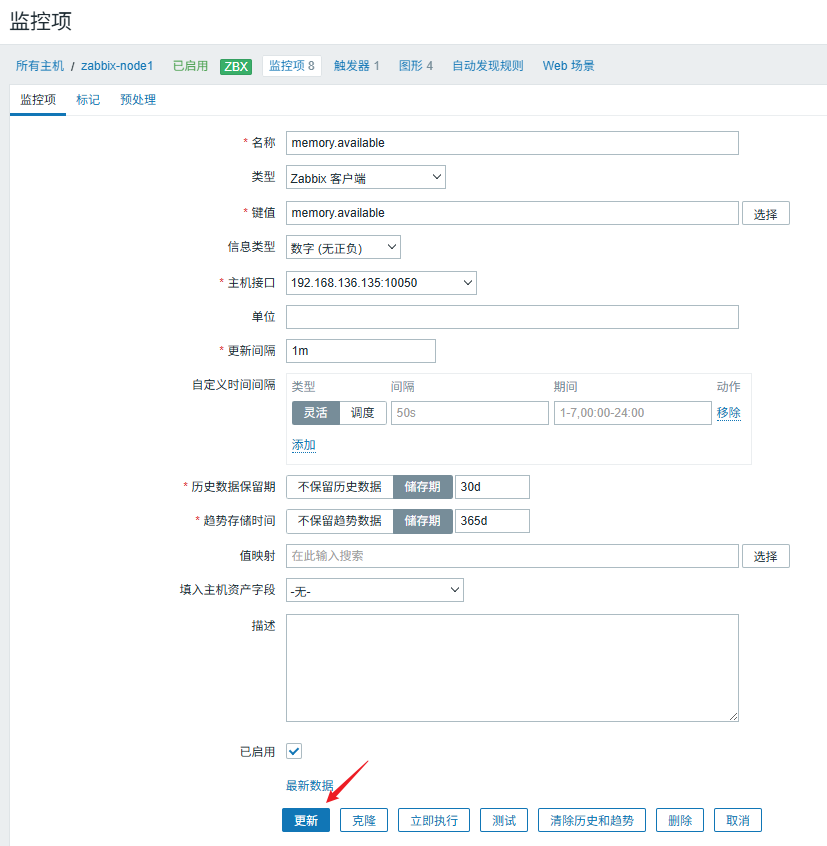The width and height of the screenshot is (827, 846).
Task: Click 选择 button next to 键值
Action: 766,214
